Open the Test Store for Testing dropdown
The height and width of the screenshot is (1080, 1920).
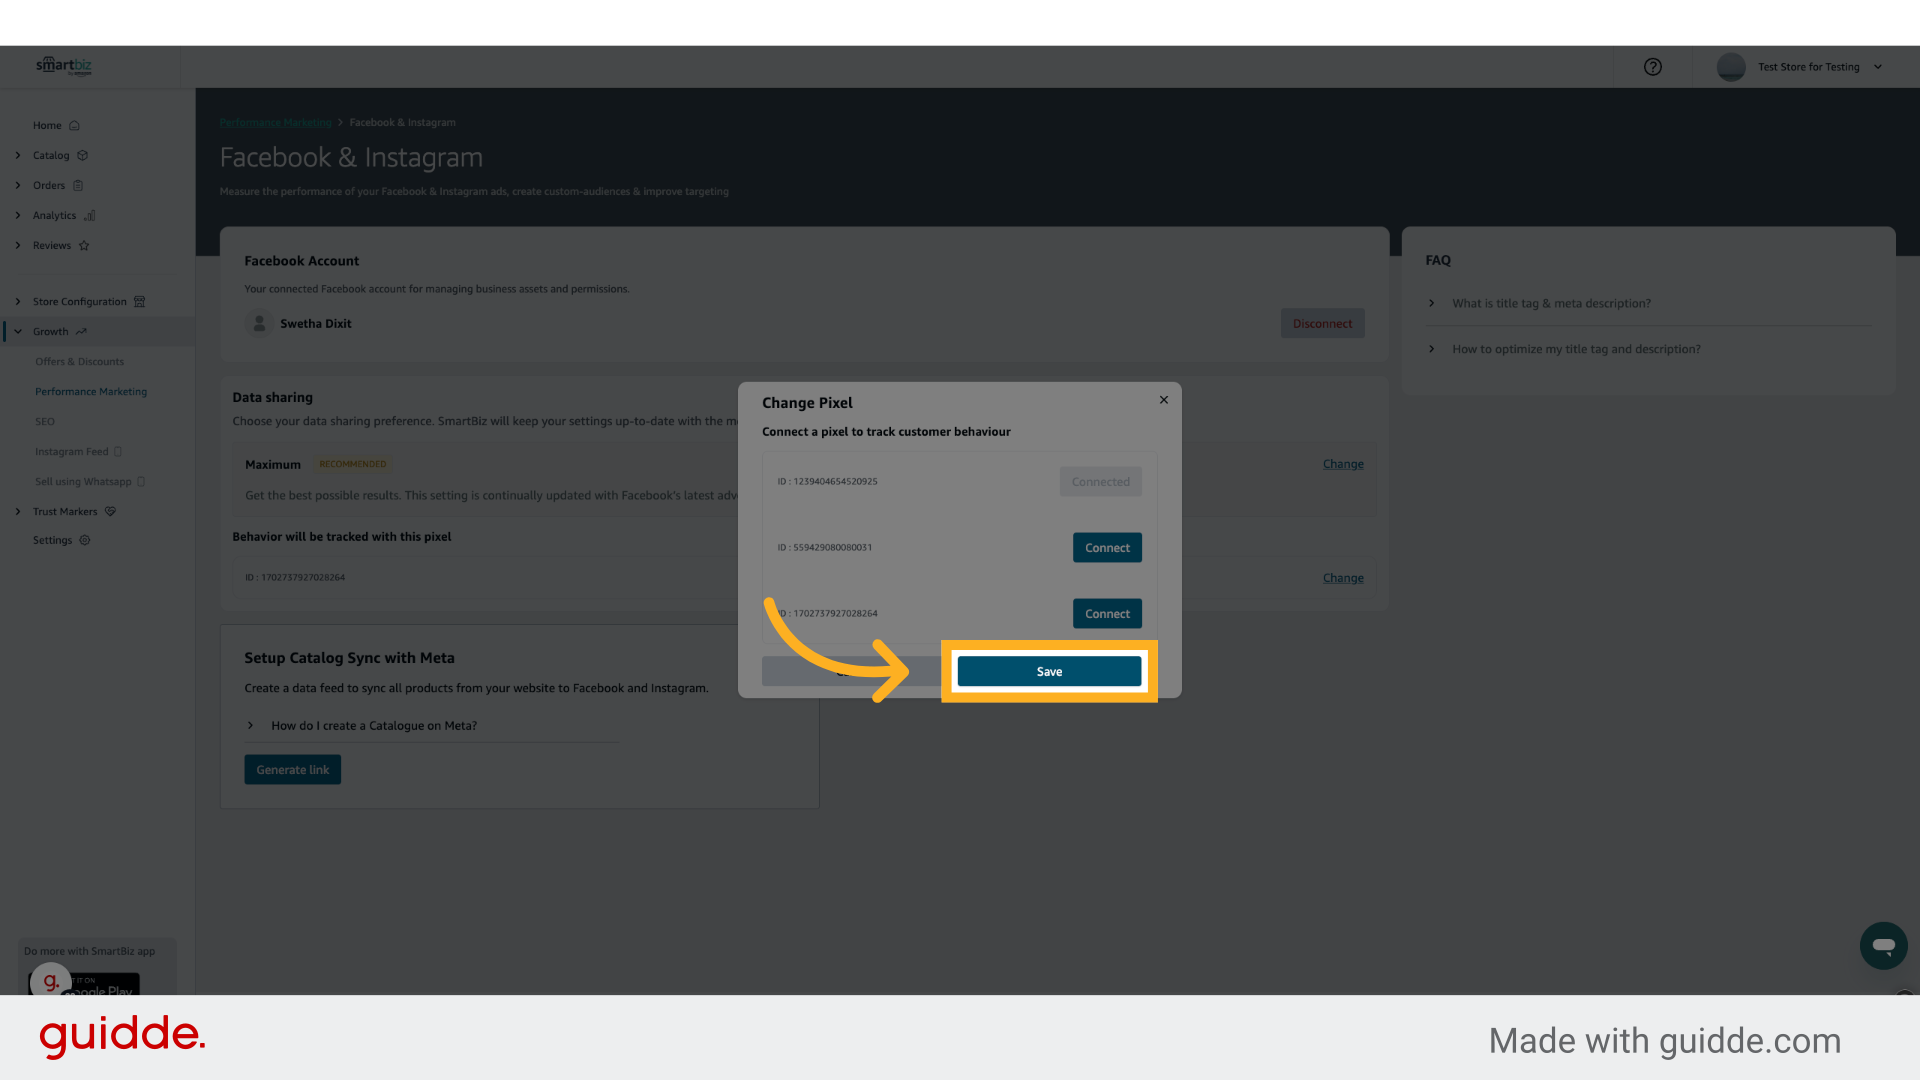[x=1820, y=67]
